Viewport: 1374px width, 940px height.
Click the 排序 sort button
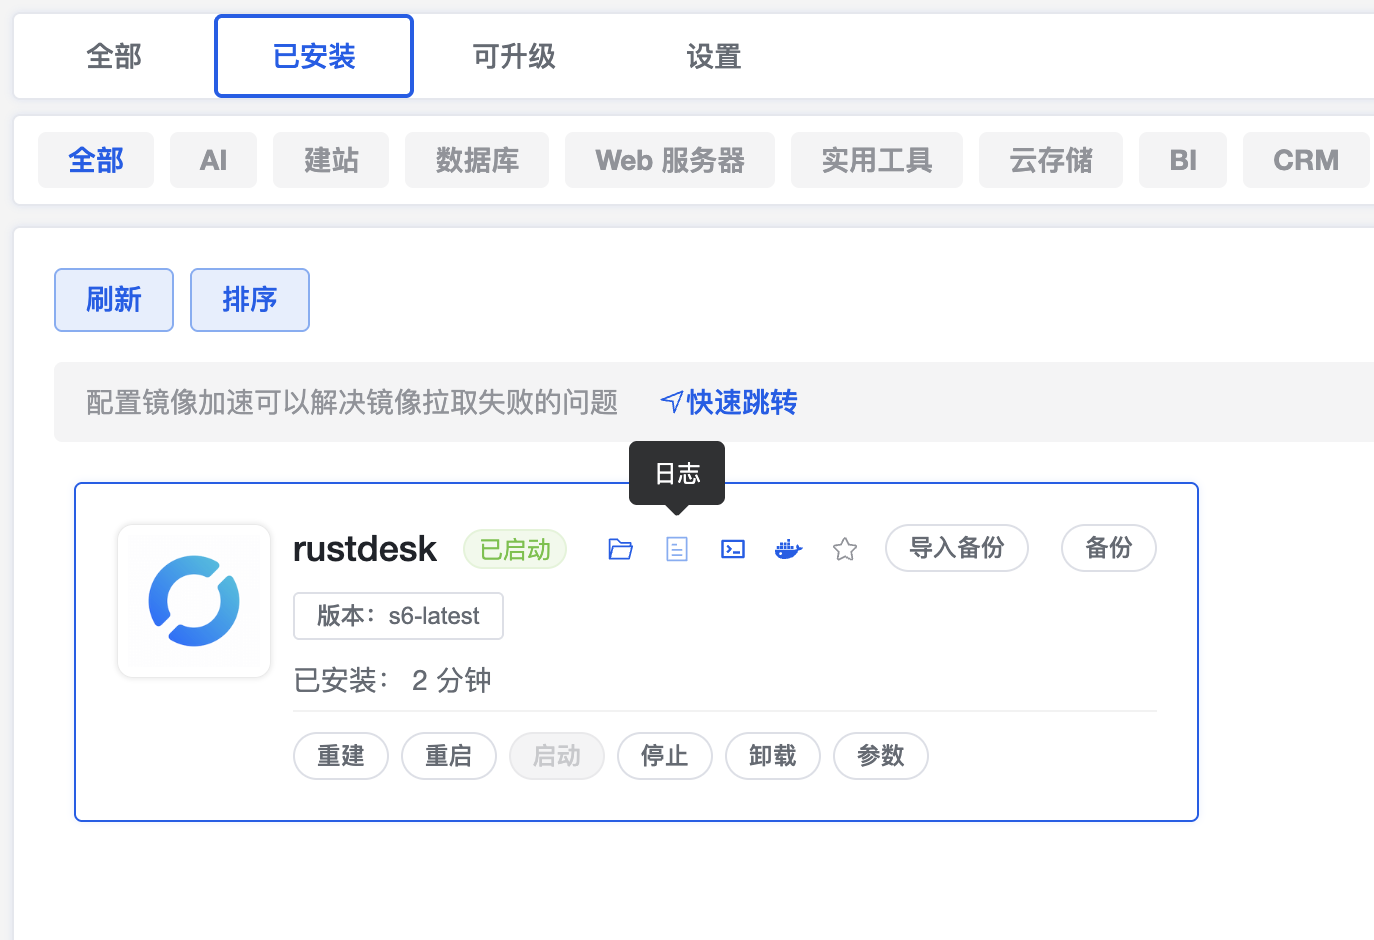pos(250,300)
